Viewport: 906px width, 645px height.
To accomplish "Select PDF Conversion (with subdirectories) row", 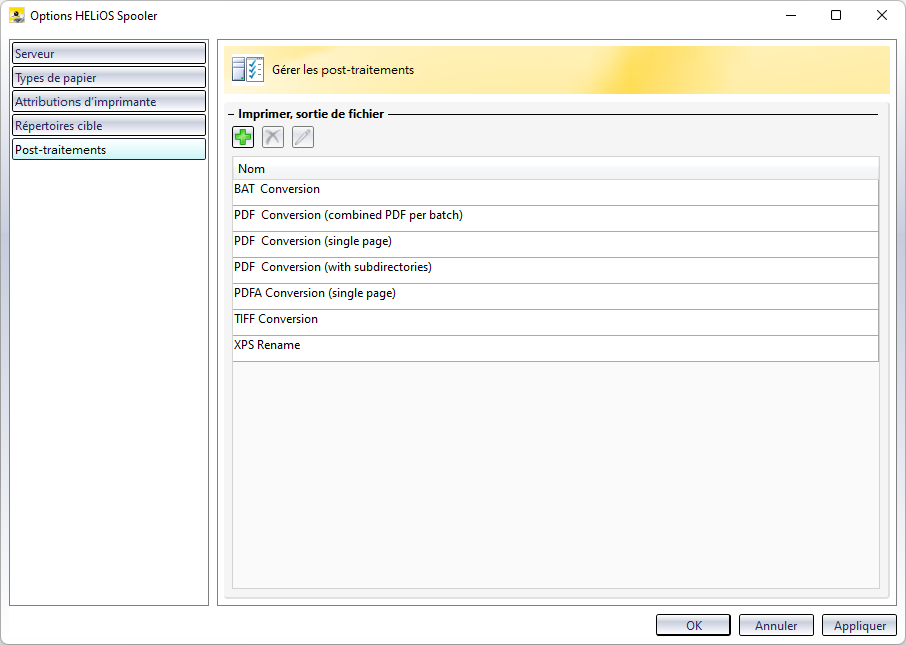I will (555, 270).
